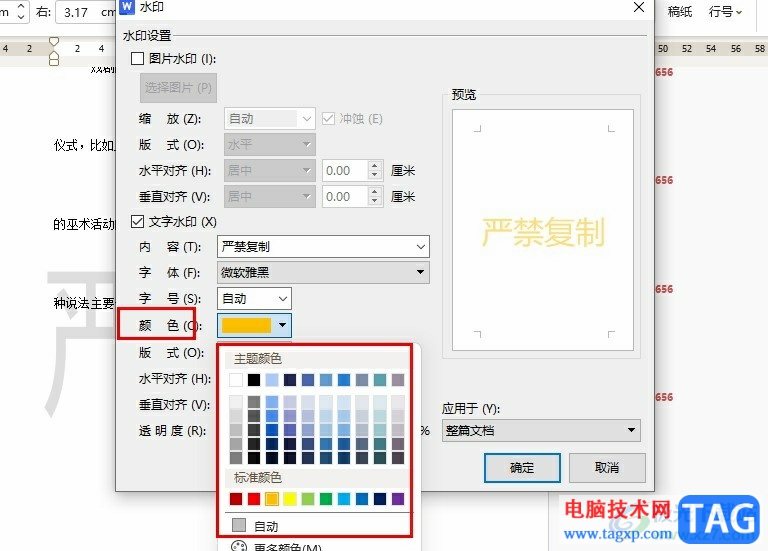The height and width of the screenshot is (551, 768).
Task: Decrease the 水平对齐 offset with down arrow
Action: click(375, 175)
